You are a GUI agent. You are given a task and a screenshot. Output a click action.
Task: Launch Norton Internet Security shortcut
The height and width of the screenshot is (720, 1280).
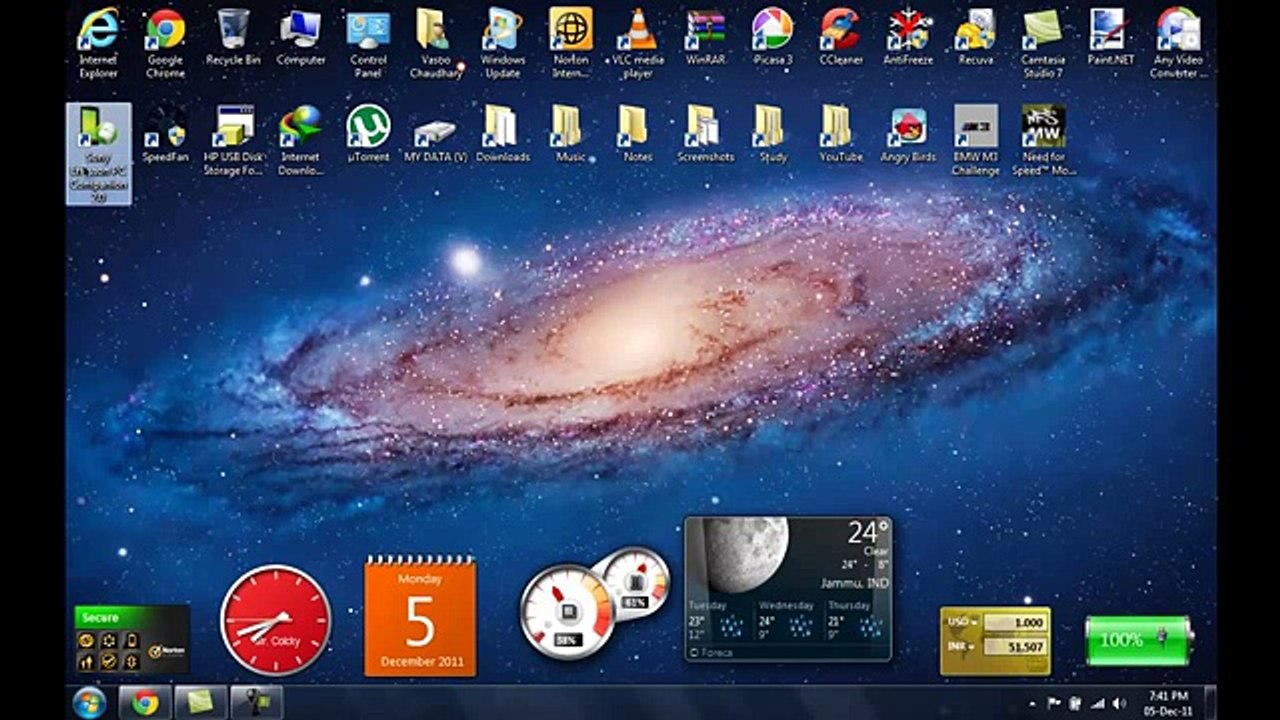coord(570,42)
